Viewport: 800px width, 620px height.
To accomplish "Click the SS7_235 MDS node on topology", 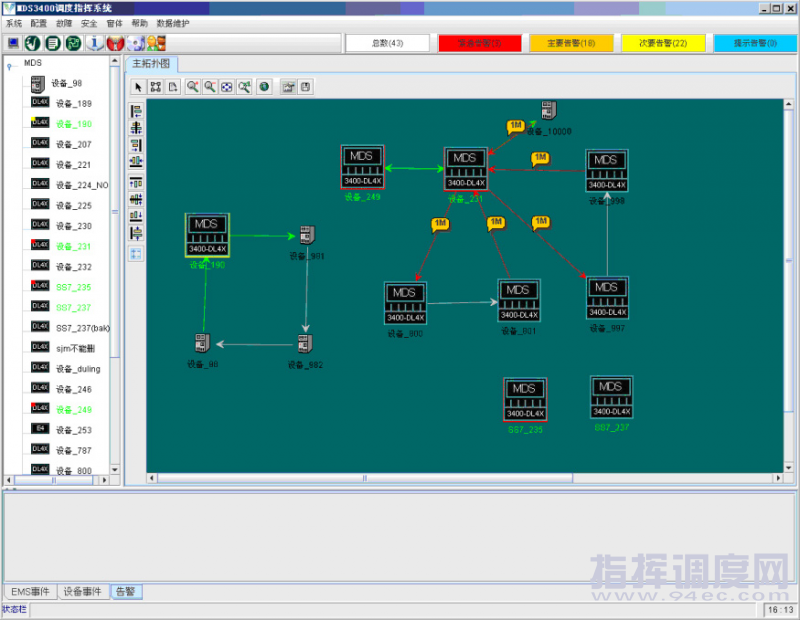I will (525, 400).
